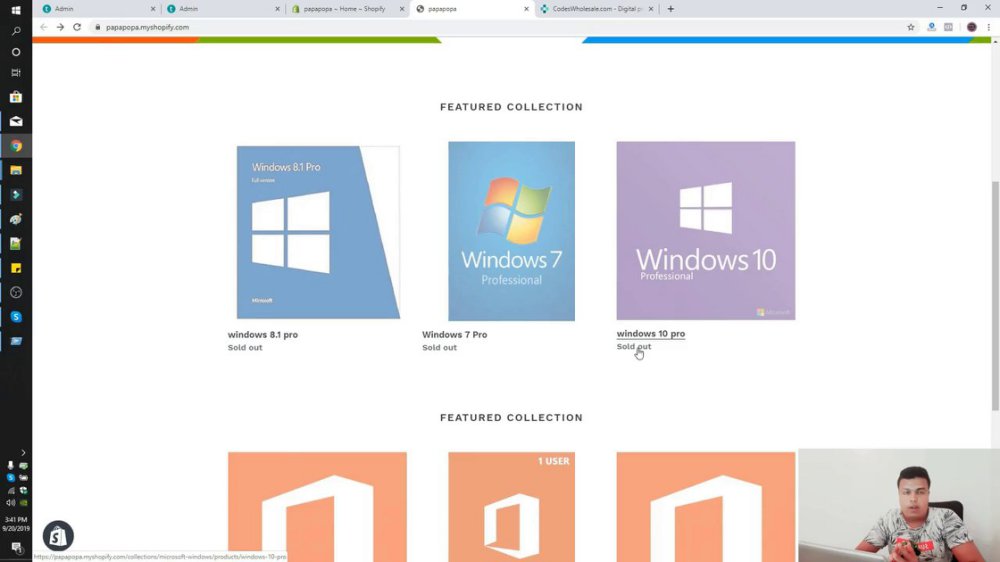Image resolution: width=1000 pixels, height=562 pixels.
Task: Click the Windows Start button
Action: (x=16, y=10)
